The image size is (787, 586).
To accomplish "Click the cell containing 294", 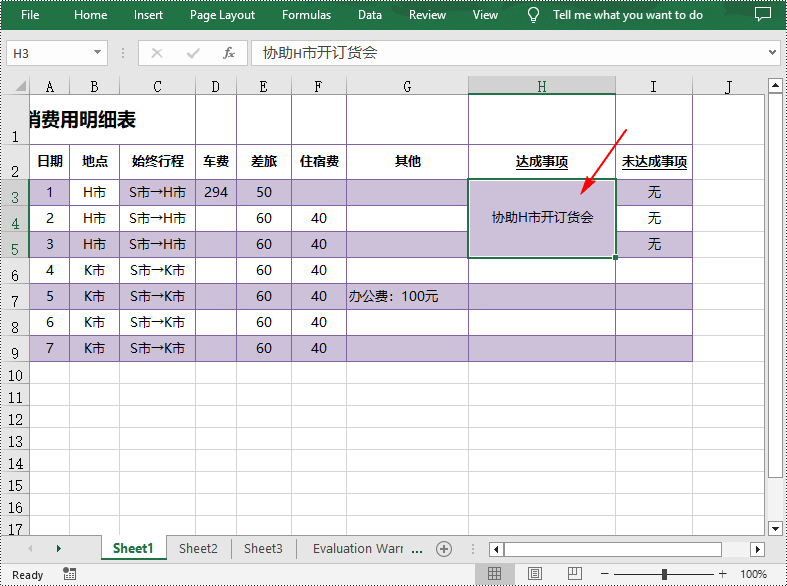I will tap(216, 192).
